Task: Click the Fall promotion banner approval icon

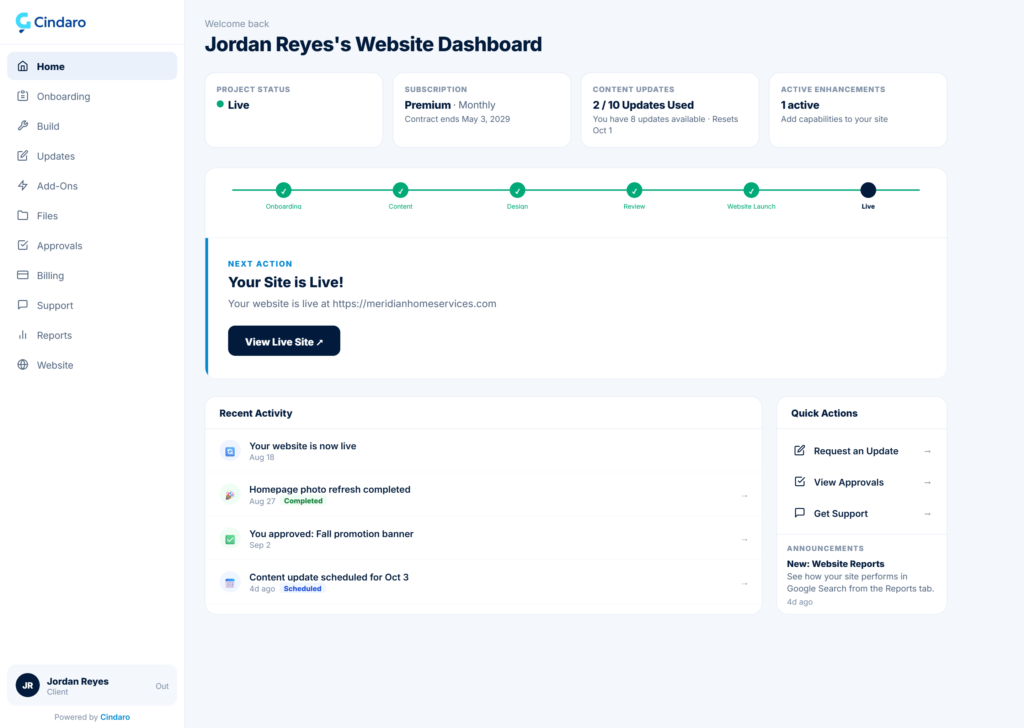Action: click(x=230, y=539)
